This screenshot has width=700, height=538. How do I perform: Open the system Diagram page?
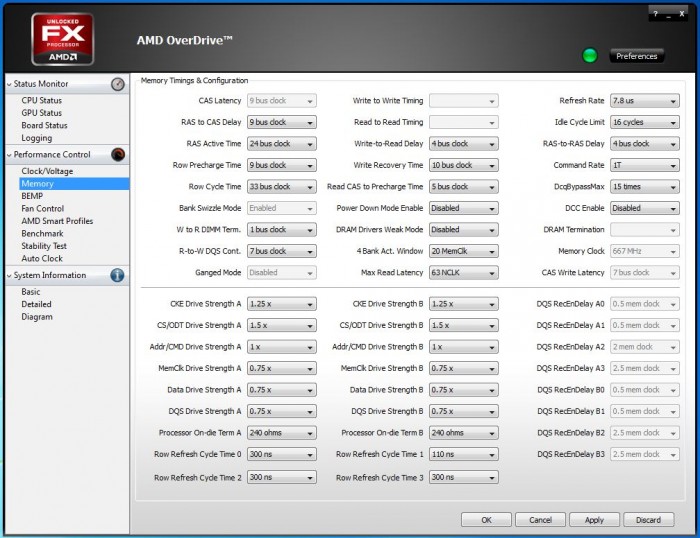[x=37, y=317]
